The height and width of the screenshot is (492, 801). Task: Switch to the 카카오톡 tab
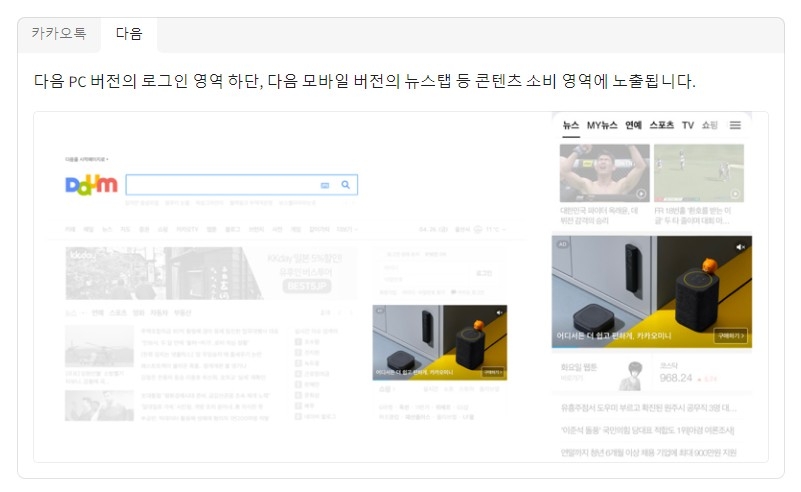[58, 34]
